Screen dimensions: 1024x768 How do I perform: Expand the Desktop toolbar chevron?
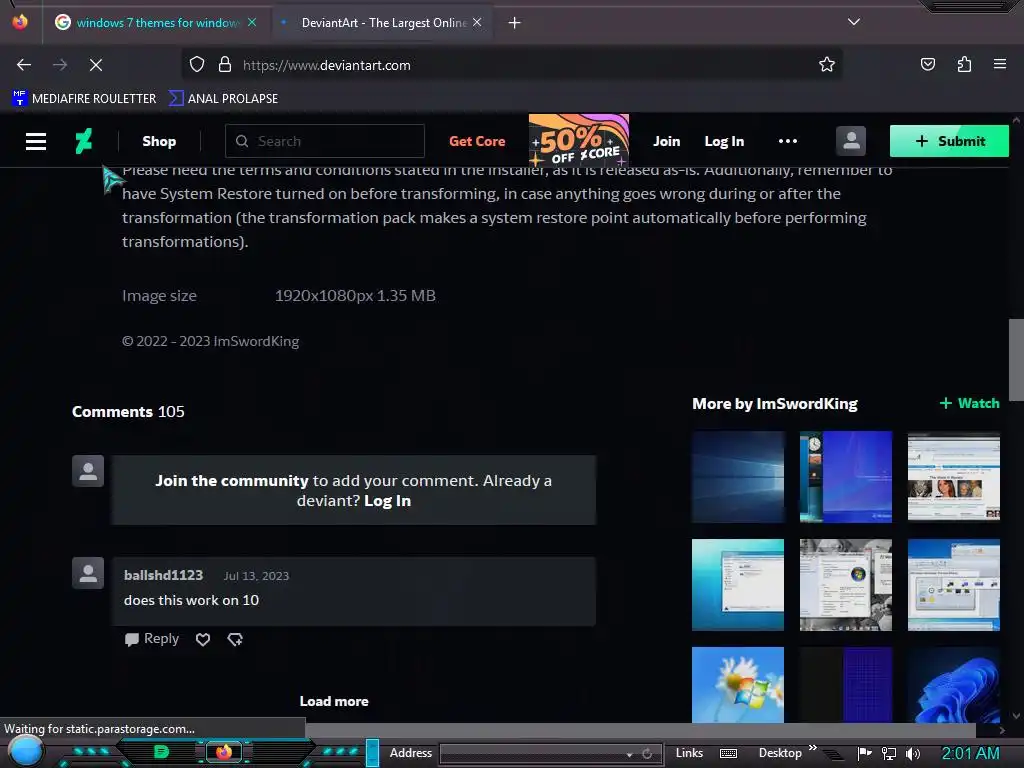pyautogui.click(x=812, y=747)
